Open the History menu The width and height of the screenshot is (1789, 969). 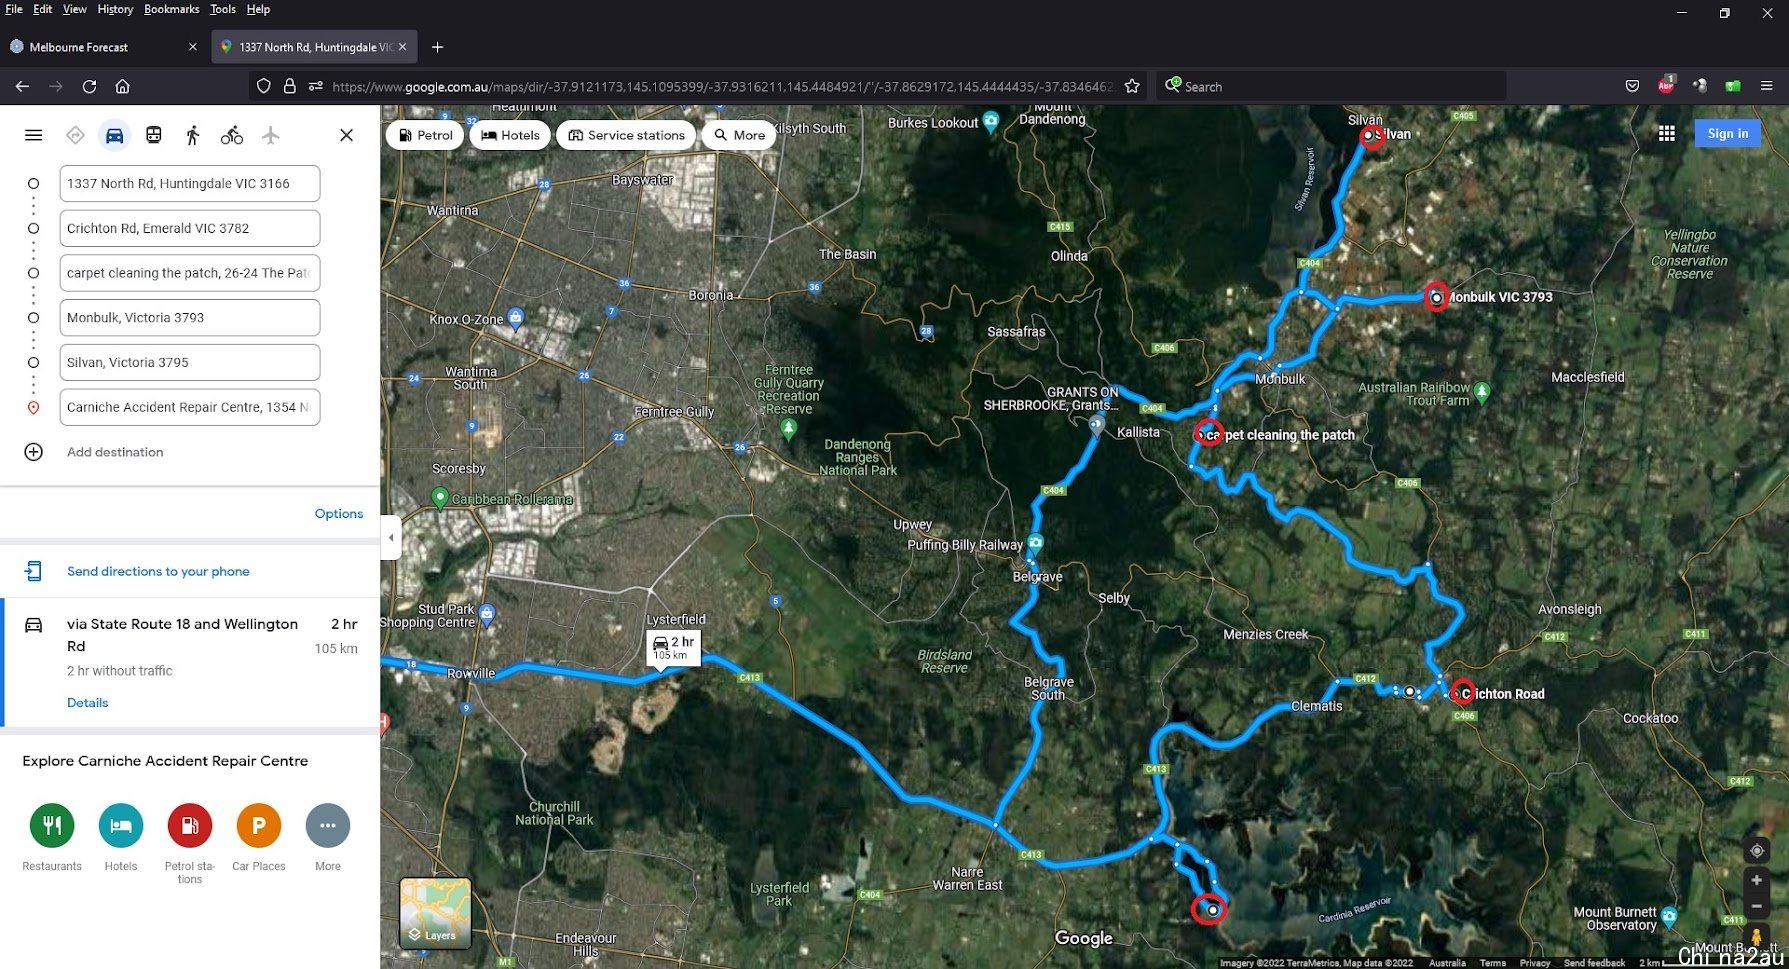point(115,9)
